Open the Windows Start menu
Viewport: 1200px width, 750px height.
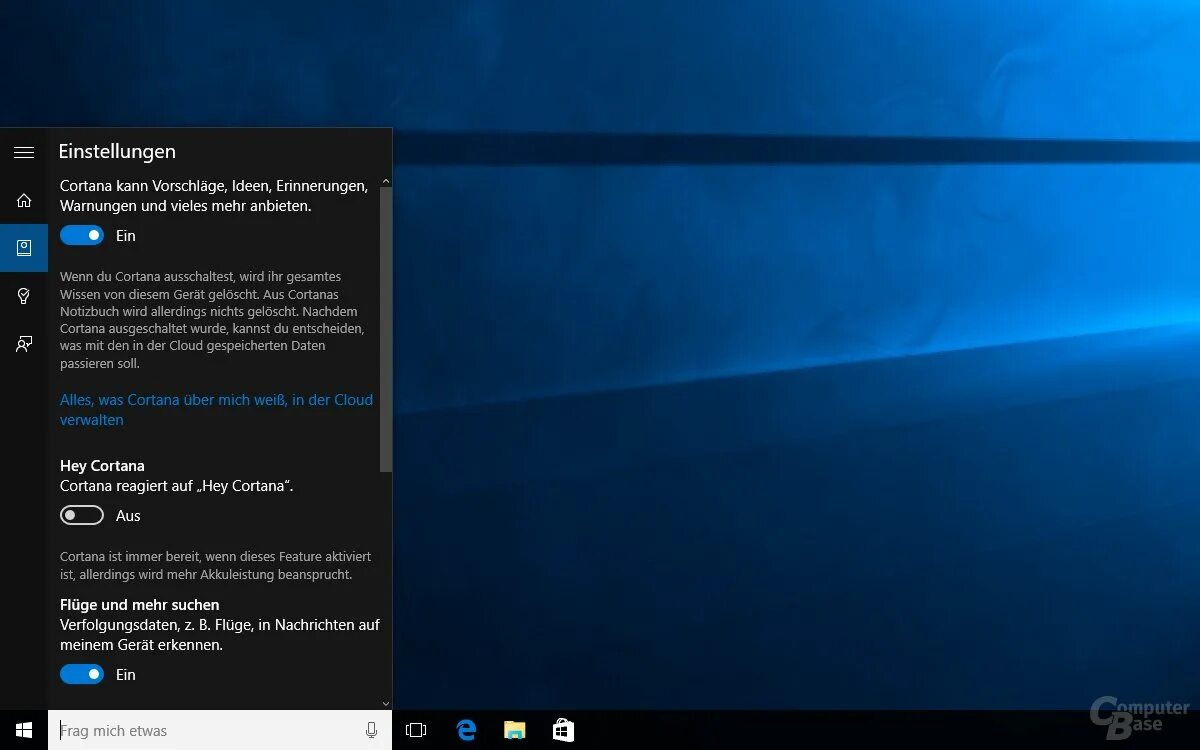coord(24,730)
